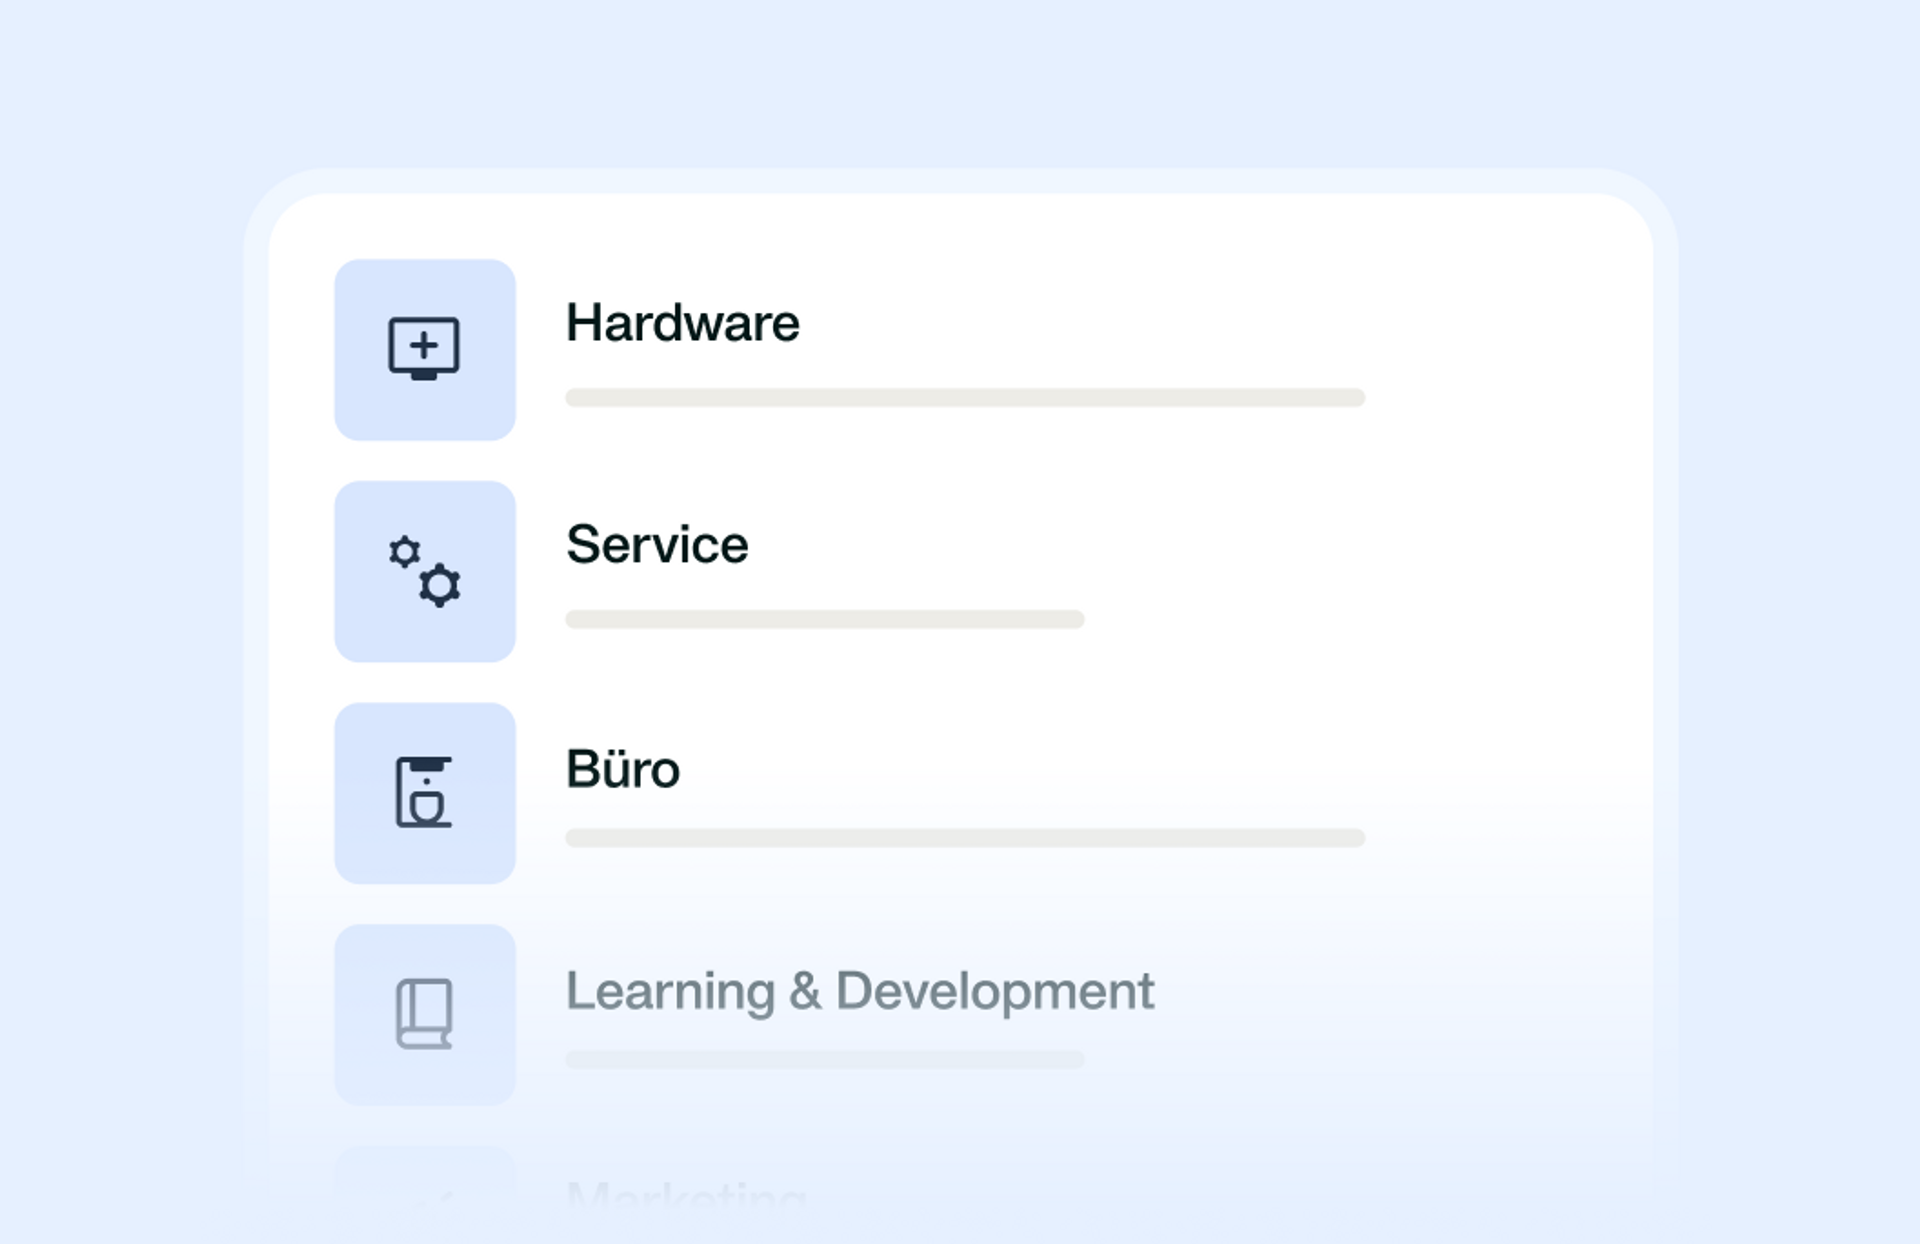Click the placeholder bar under Service
This screenshot has height=1244, width=1920.
click(825, 619)
